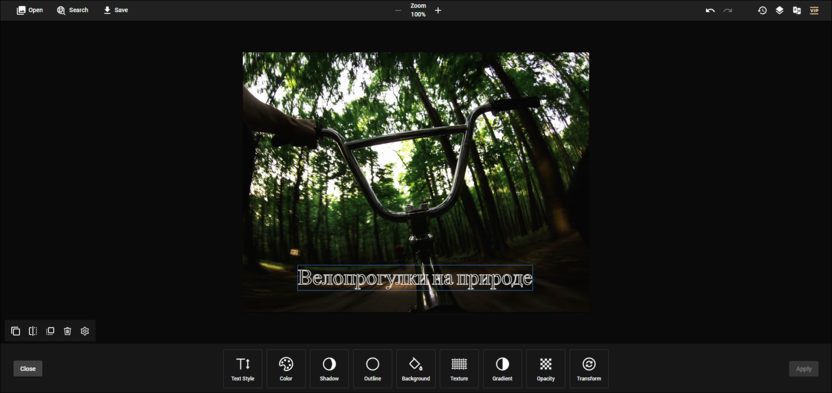Open the layers panel icon

coord(779,11)
